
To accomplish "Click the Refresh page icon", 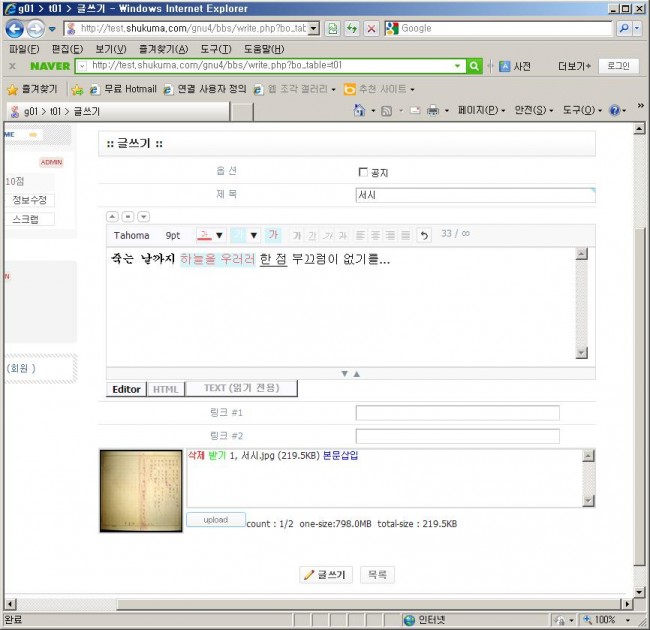I will [351, 29].
